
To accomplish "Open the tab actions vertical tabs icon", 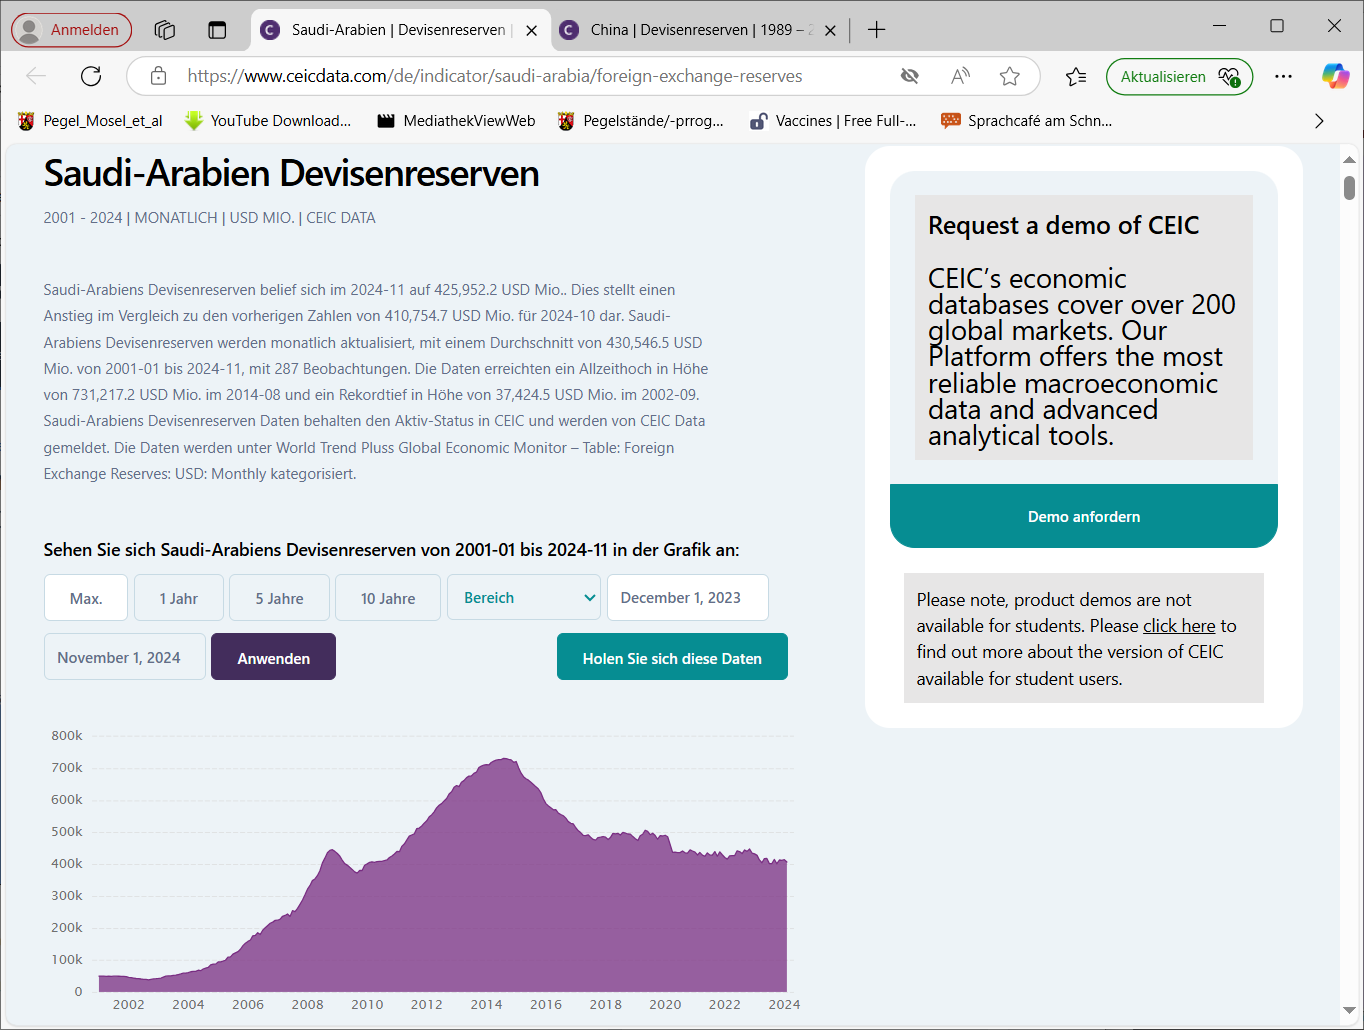I will click(217, 30).
